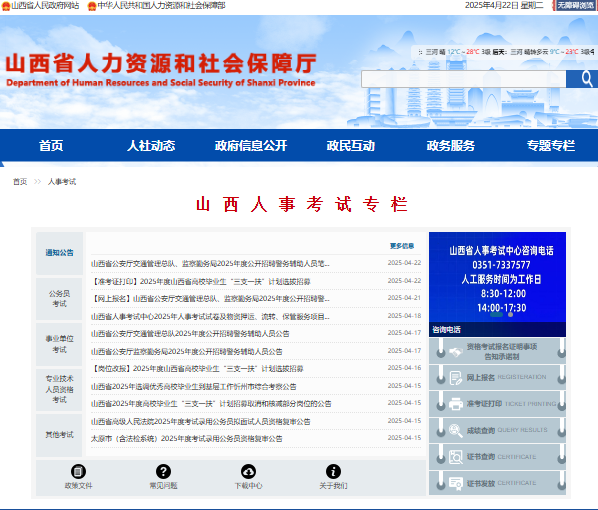Screen dimensions: 598x510
Task: Open the 资格考试报名证明事项告知承诺制 button
Action: [x=497, y=351]
